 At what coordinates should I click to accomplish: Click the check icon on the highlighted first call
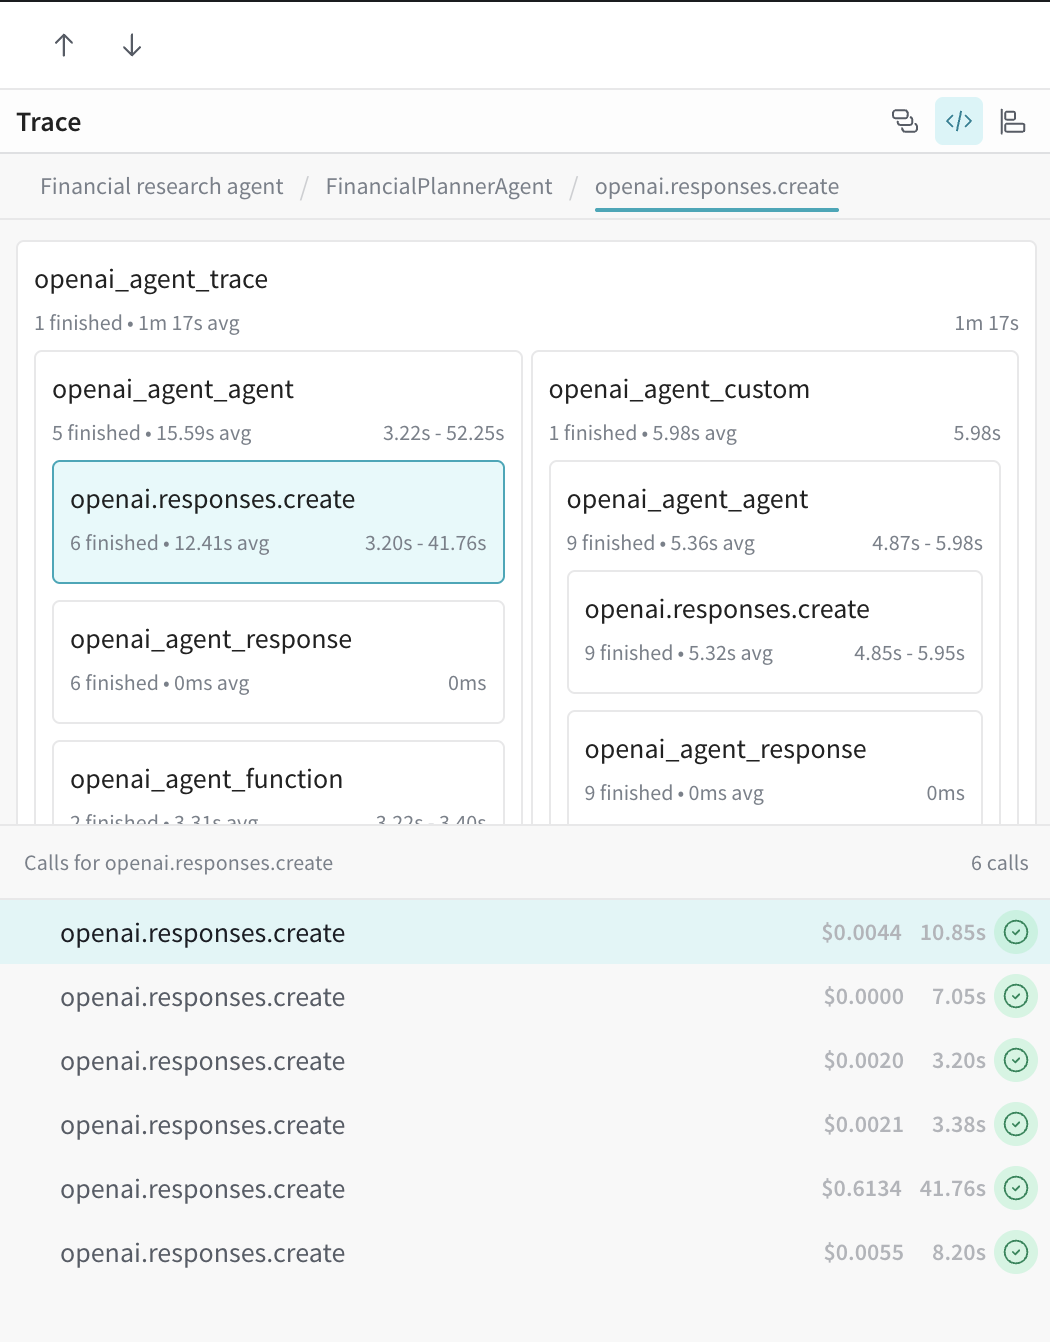coord(1016,932)
